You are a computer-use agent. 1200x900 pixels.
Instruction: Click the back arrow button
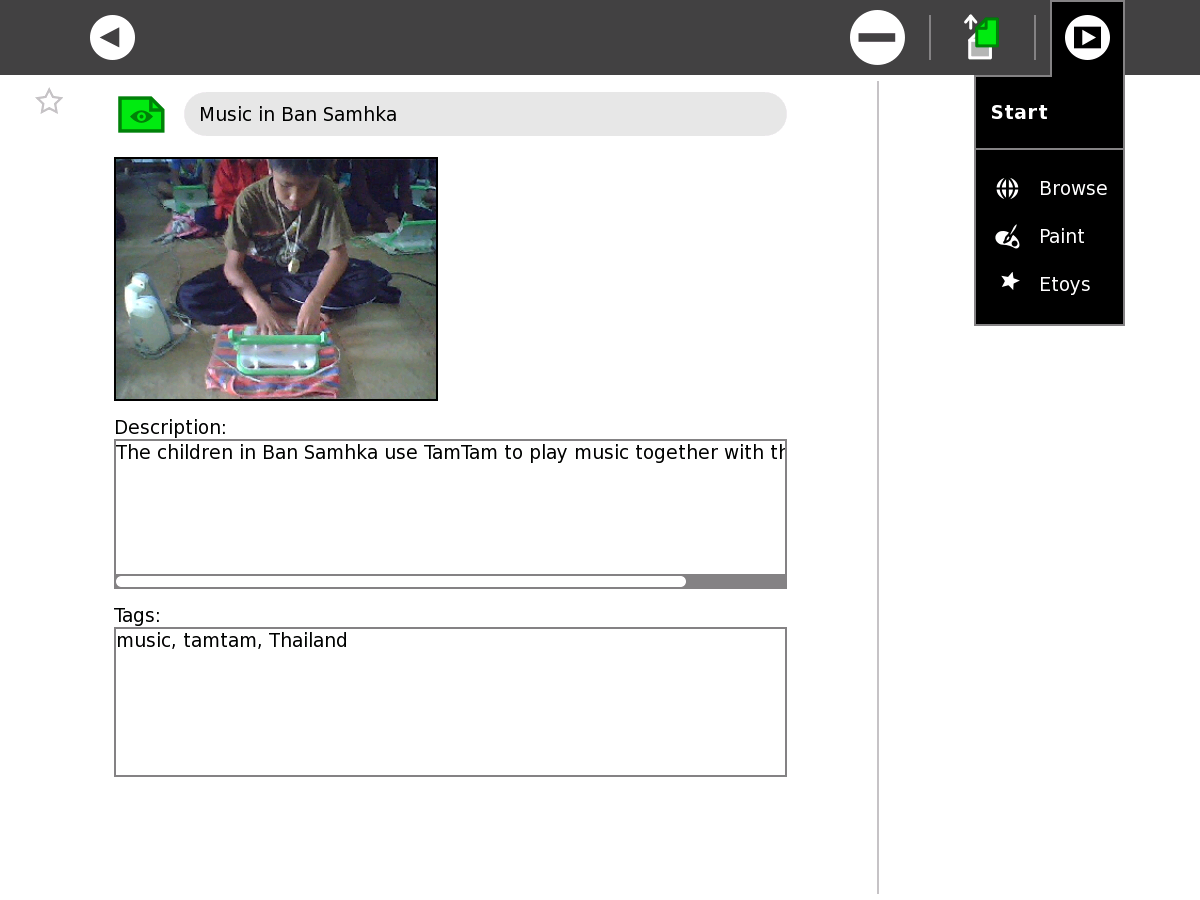[112, 38]
